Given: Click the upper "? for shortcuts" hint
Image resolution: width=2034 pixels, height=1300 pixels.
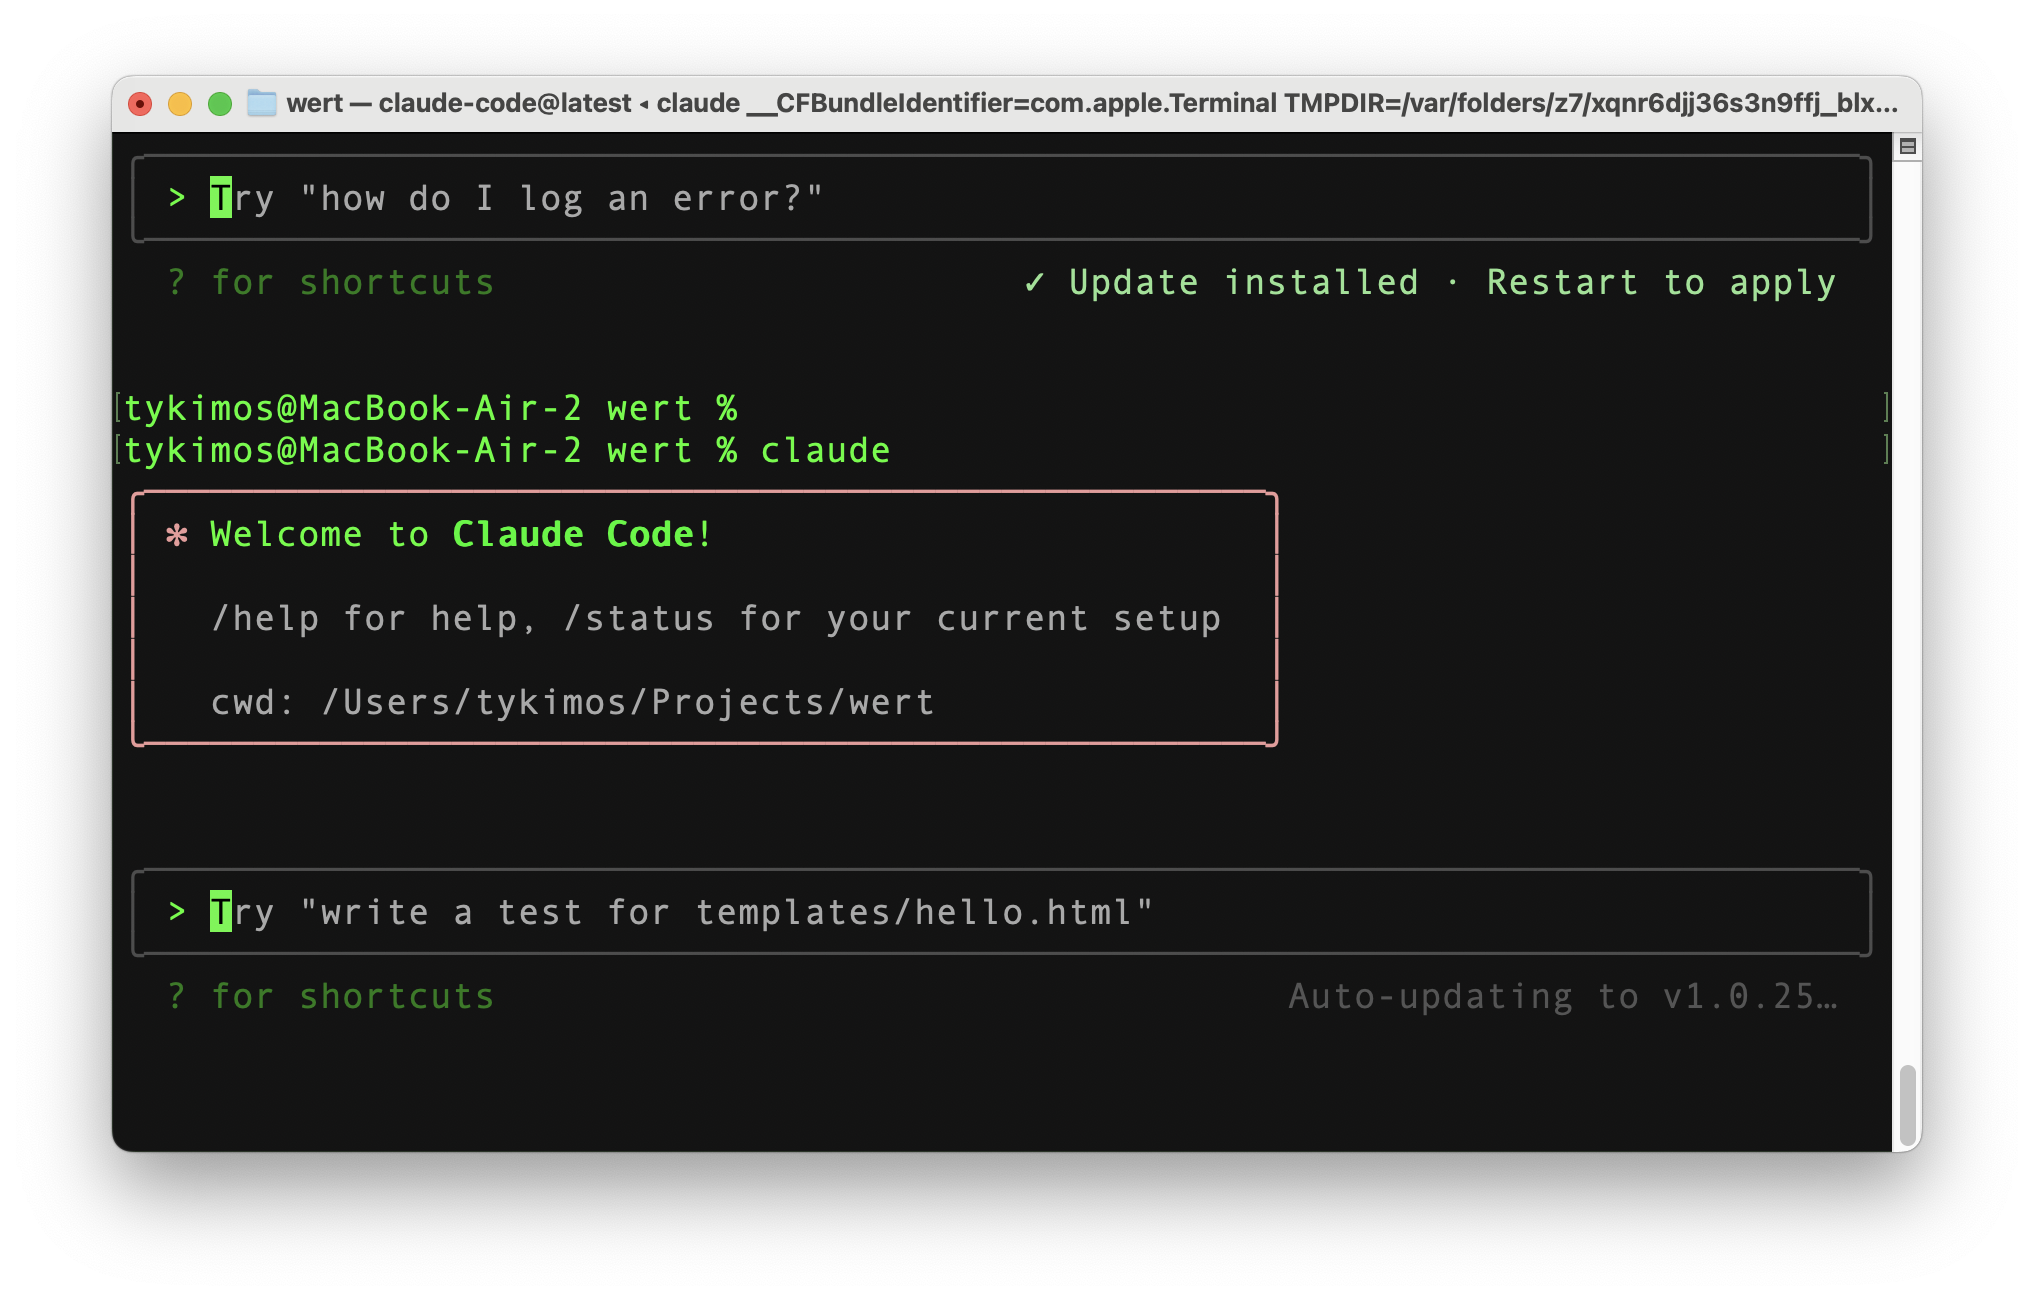Looking at the screenshot, I should click(331, 283).
